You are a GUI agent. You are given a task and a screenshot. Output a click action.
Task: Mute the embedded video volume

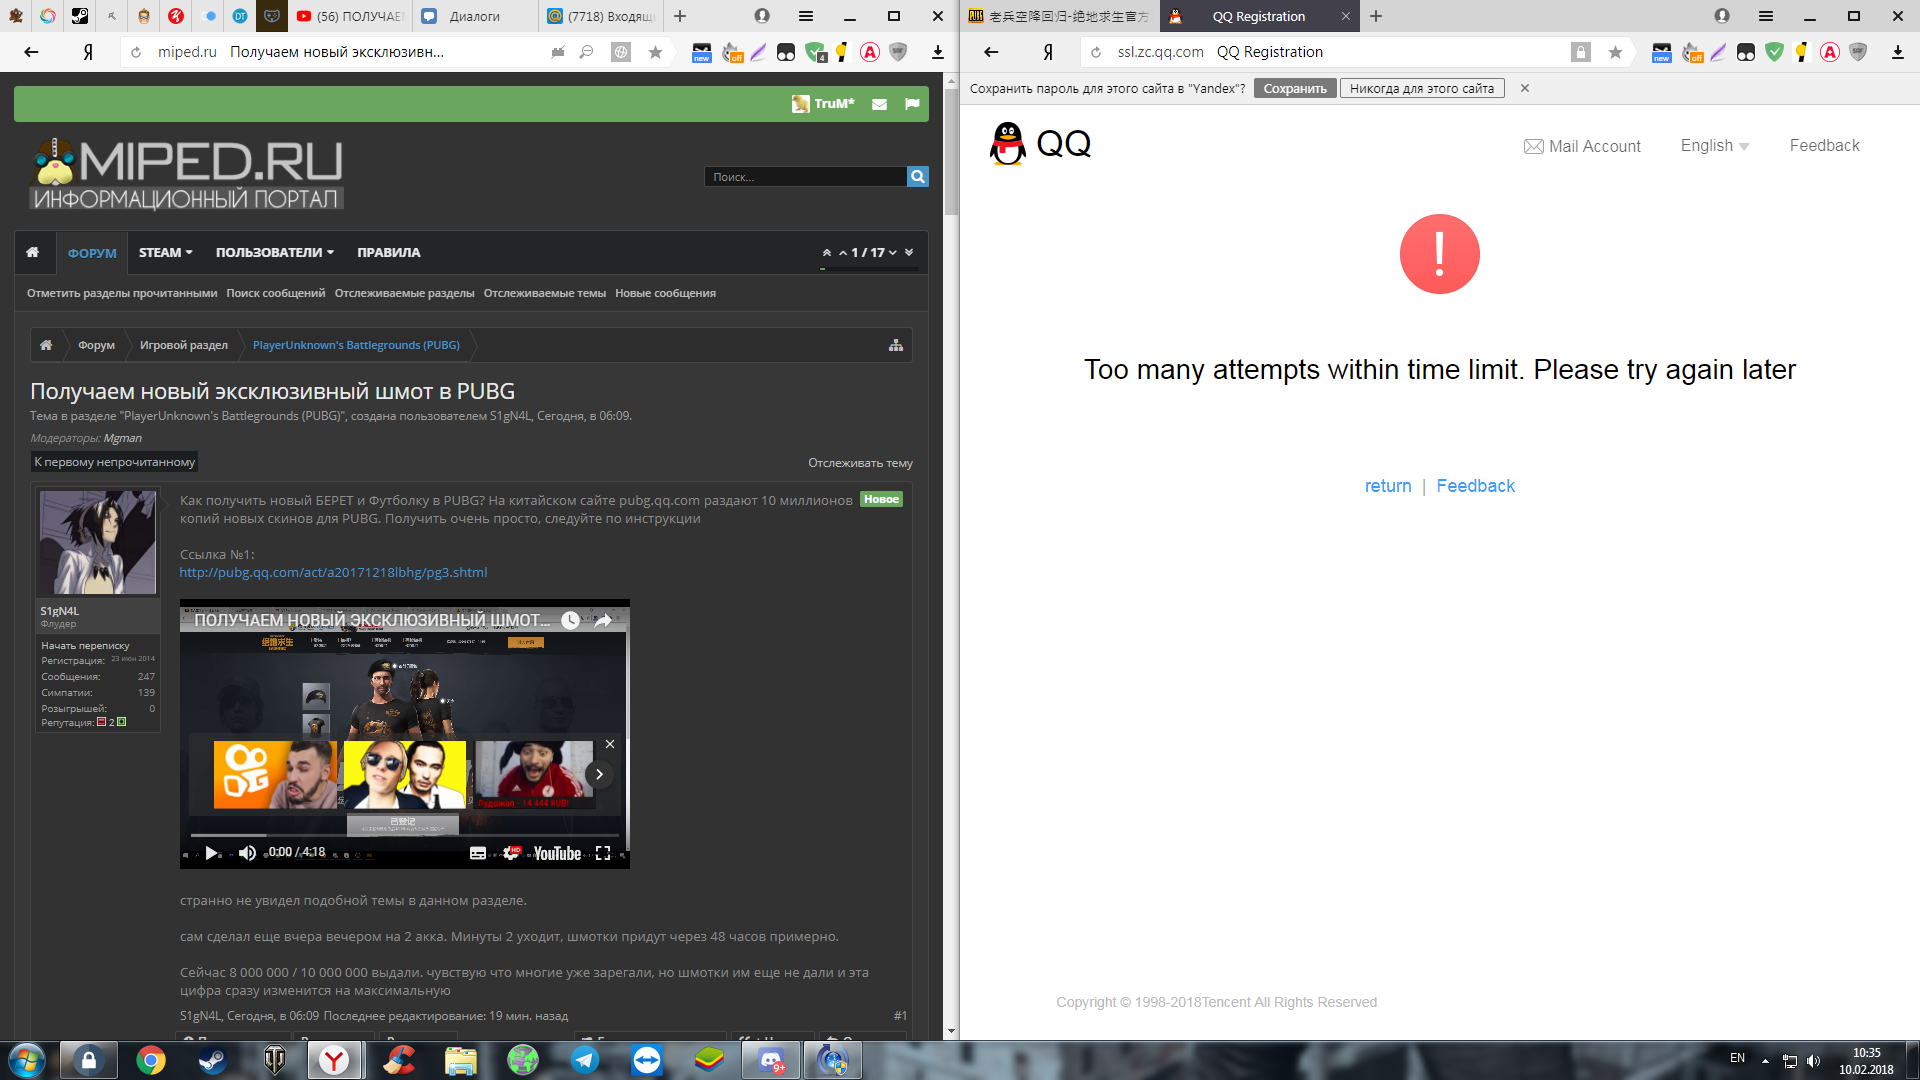[x=247, y=853]
